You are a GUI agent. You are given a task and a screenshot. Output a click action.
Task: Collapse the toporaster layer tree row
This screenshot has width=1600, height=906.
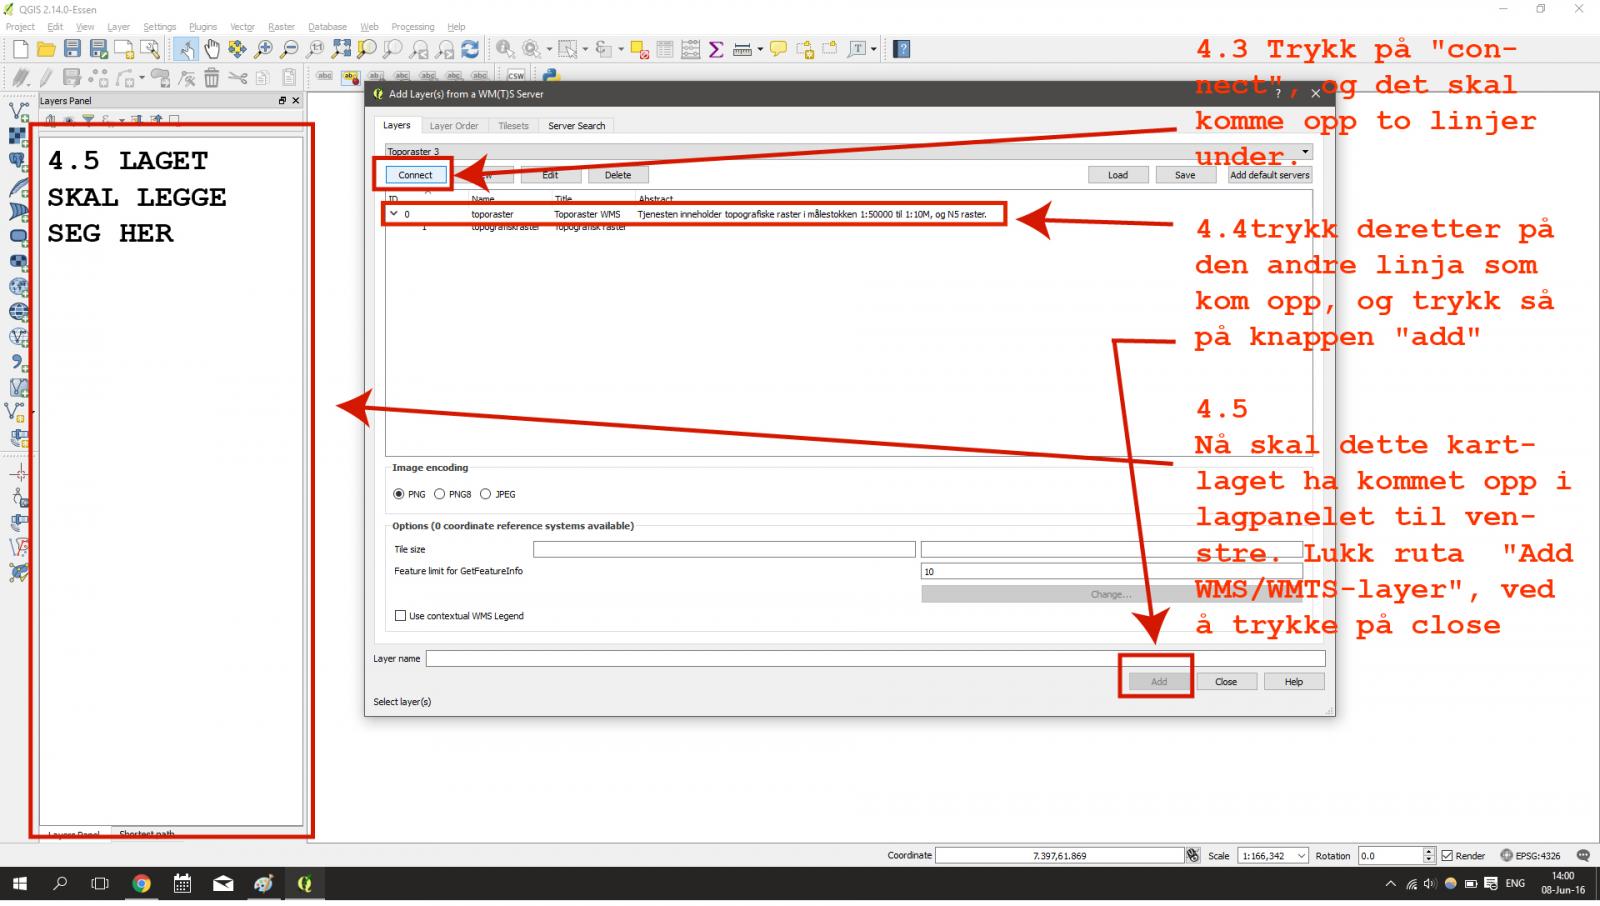coord(393,214)
